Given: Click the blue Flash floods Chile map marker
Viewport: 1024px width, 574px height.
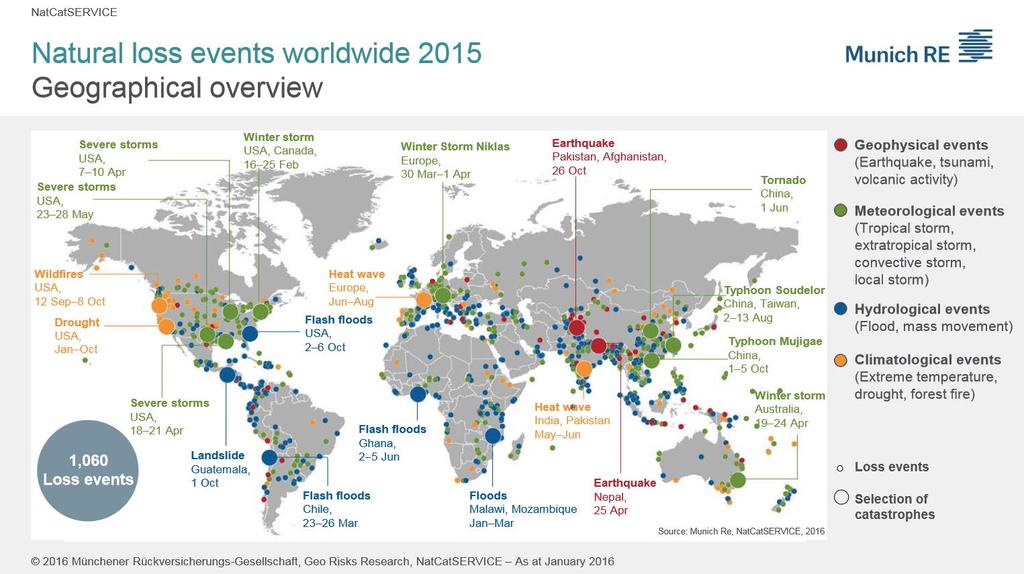Looking at the screenshot, I should tap(269, 457).
